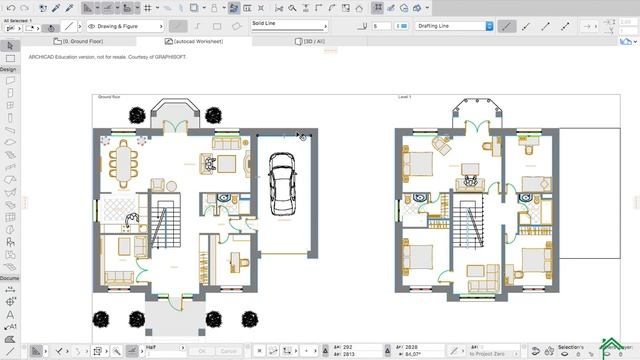Select the Pick Up Parameters eyedropper
Screen dimensions: 640x360
point(56,7)
